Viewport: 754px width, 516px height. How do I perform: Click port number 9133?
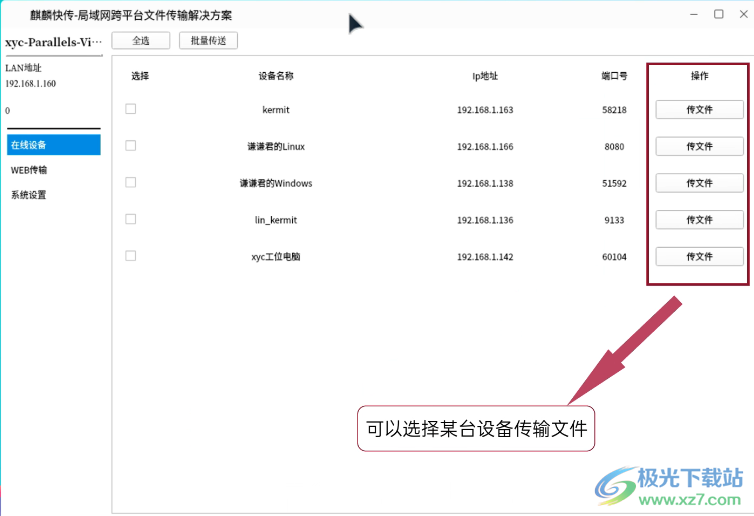[614, 220]
